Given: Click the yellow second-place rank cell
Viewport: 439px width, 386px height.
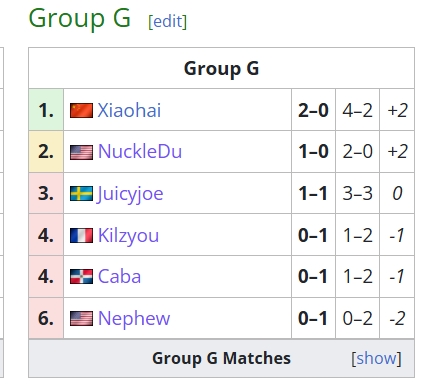Looking at the screenshot, I should (x=46, y=152).
